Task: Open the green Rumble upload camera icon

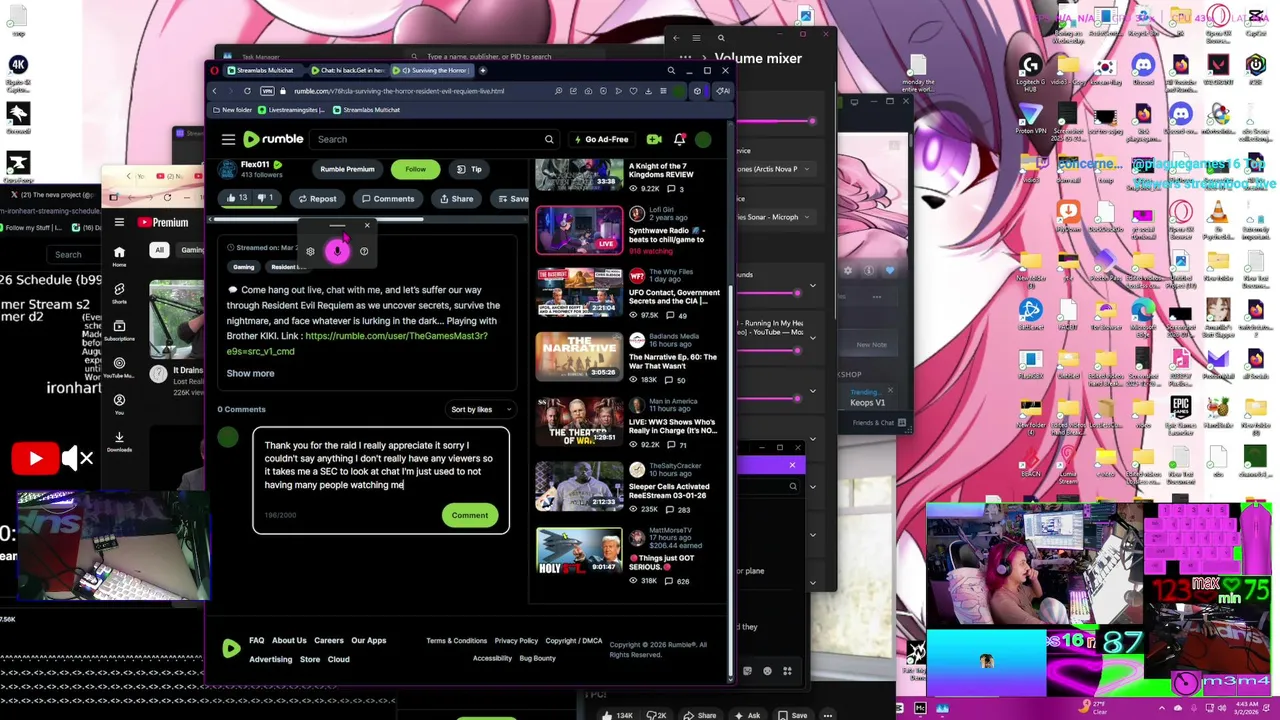Action: point(654,140)
